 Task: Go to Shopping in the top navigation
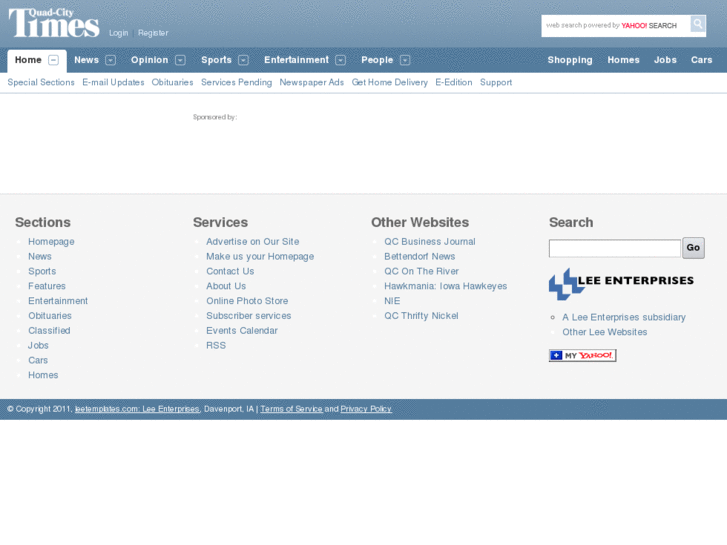570,60
